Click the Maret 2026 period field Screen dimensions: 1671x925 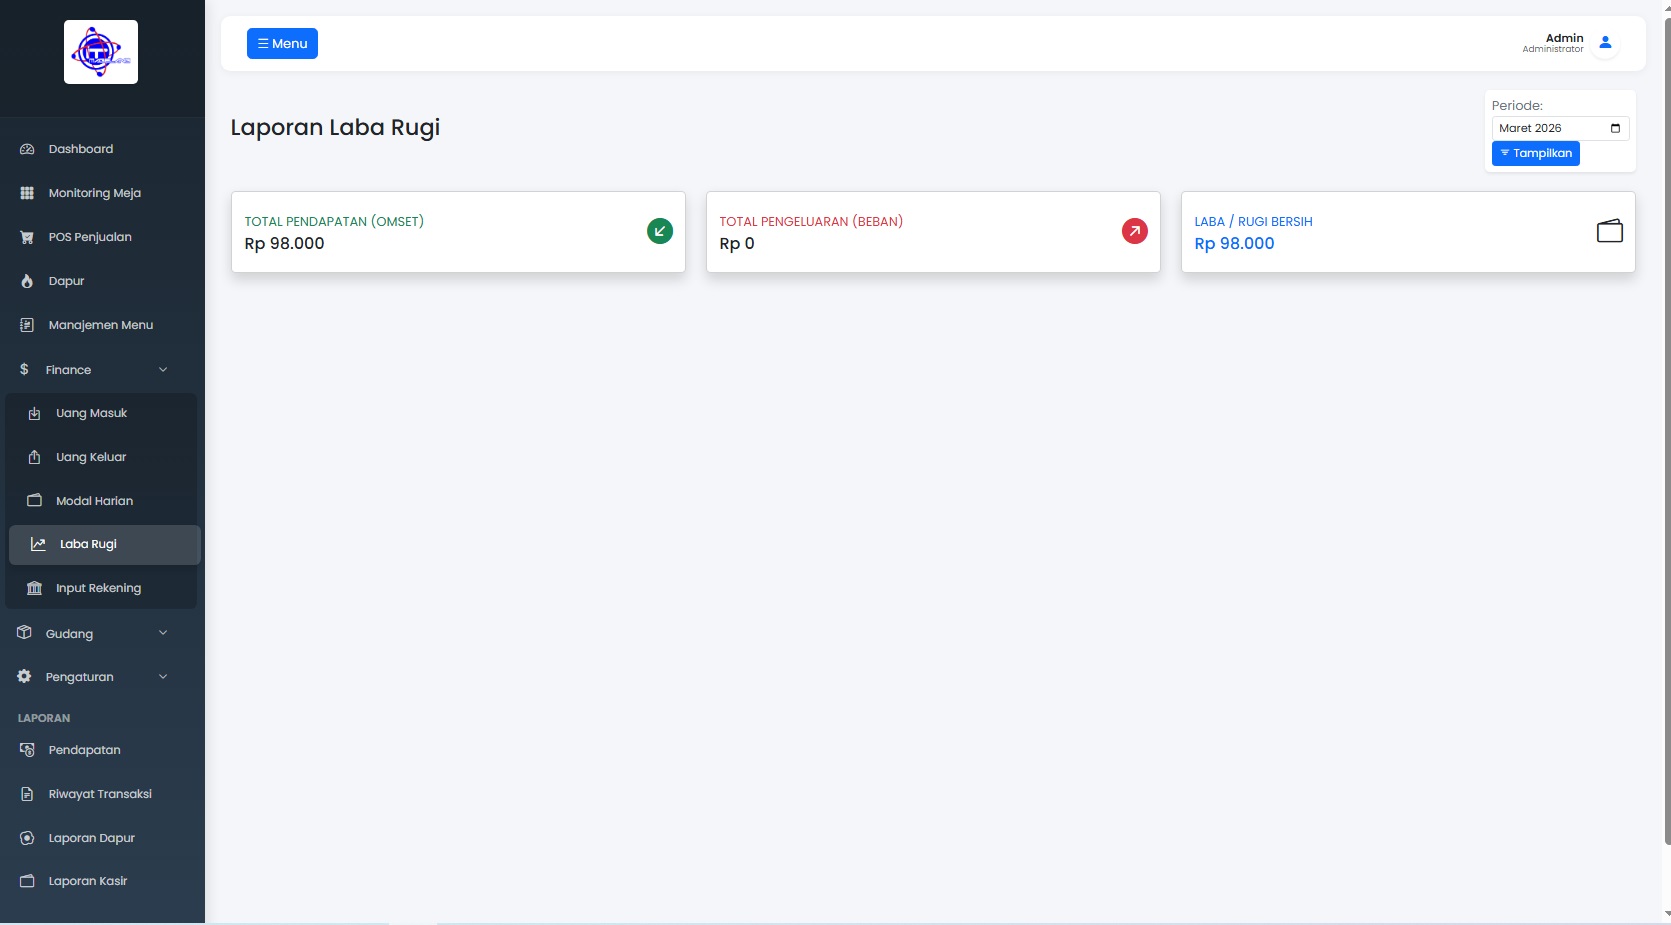pos(1560,128)
